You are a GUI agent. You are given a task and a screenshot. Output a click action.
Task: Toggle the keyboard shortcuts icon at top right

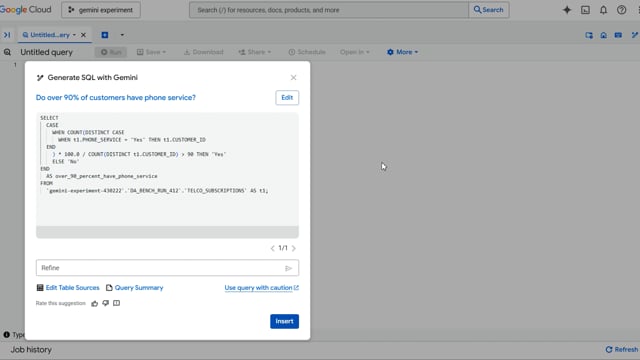pos(618,35)
